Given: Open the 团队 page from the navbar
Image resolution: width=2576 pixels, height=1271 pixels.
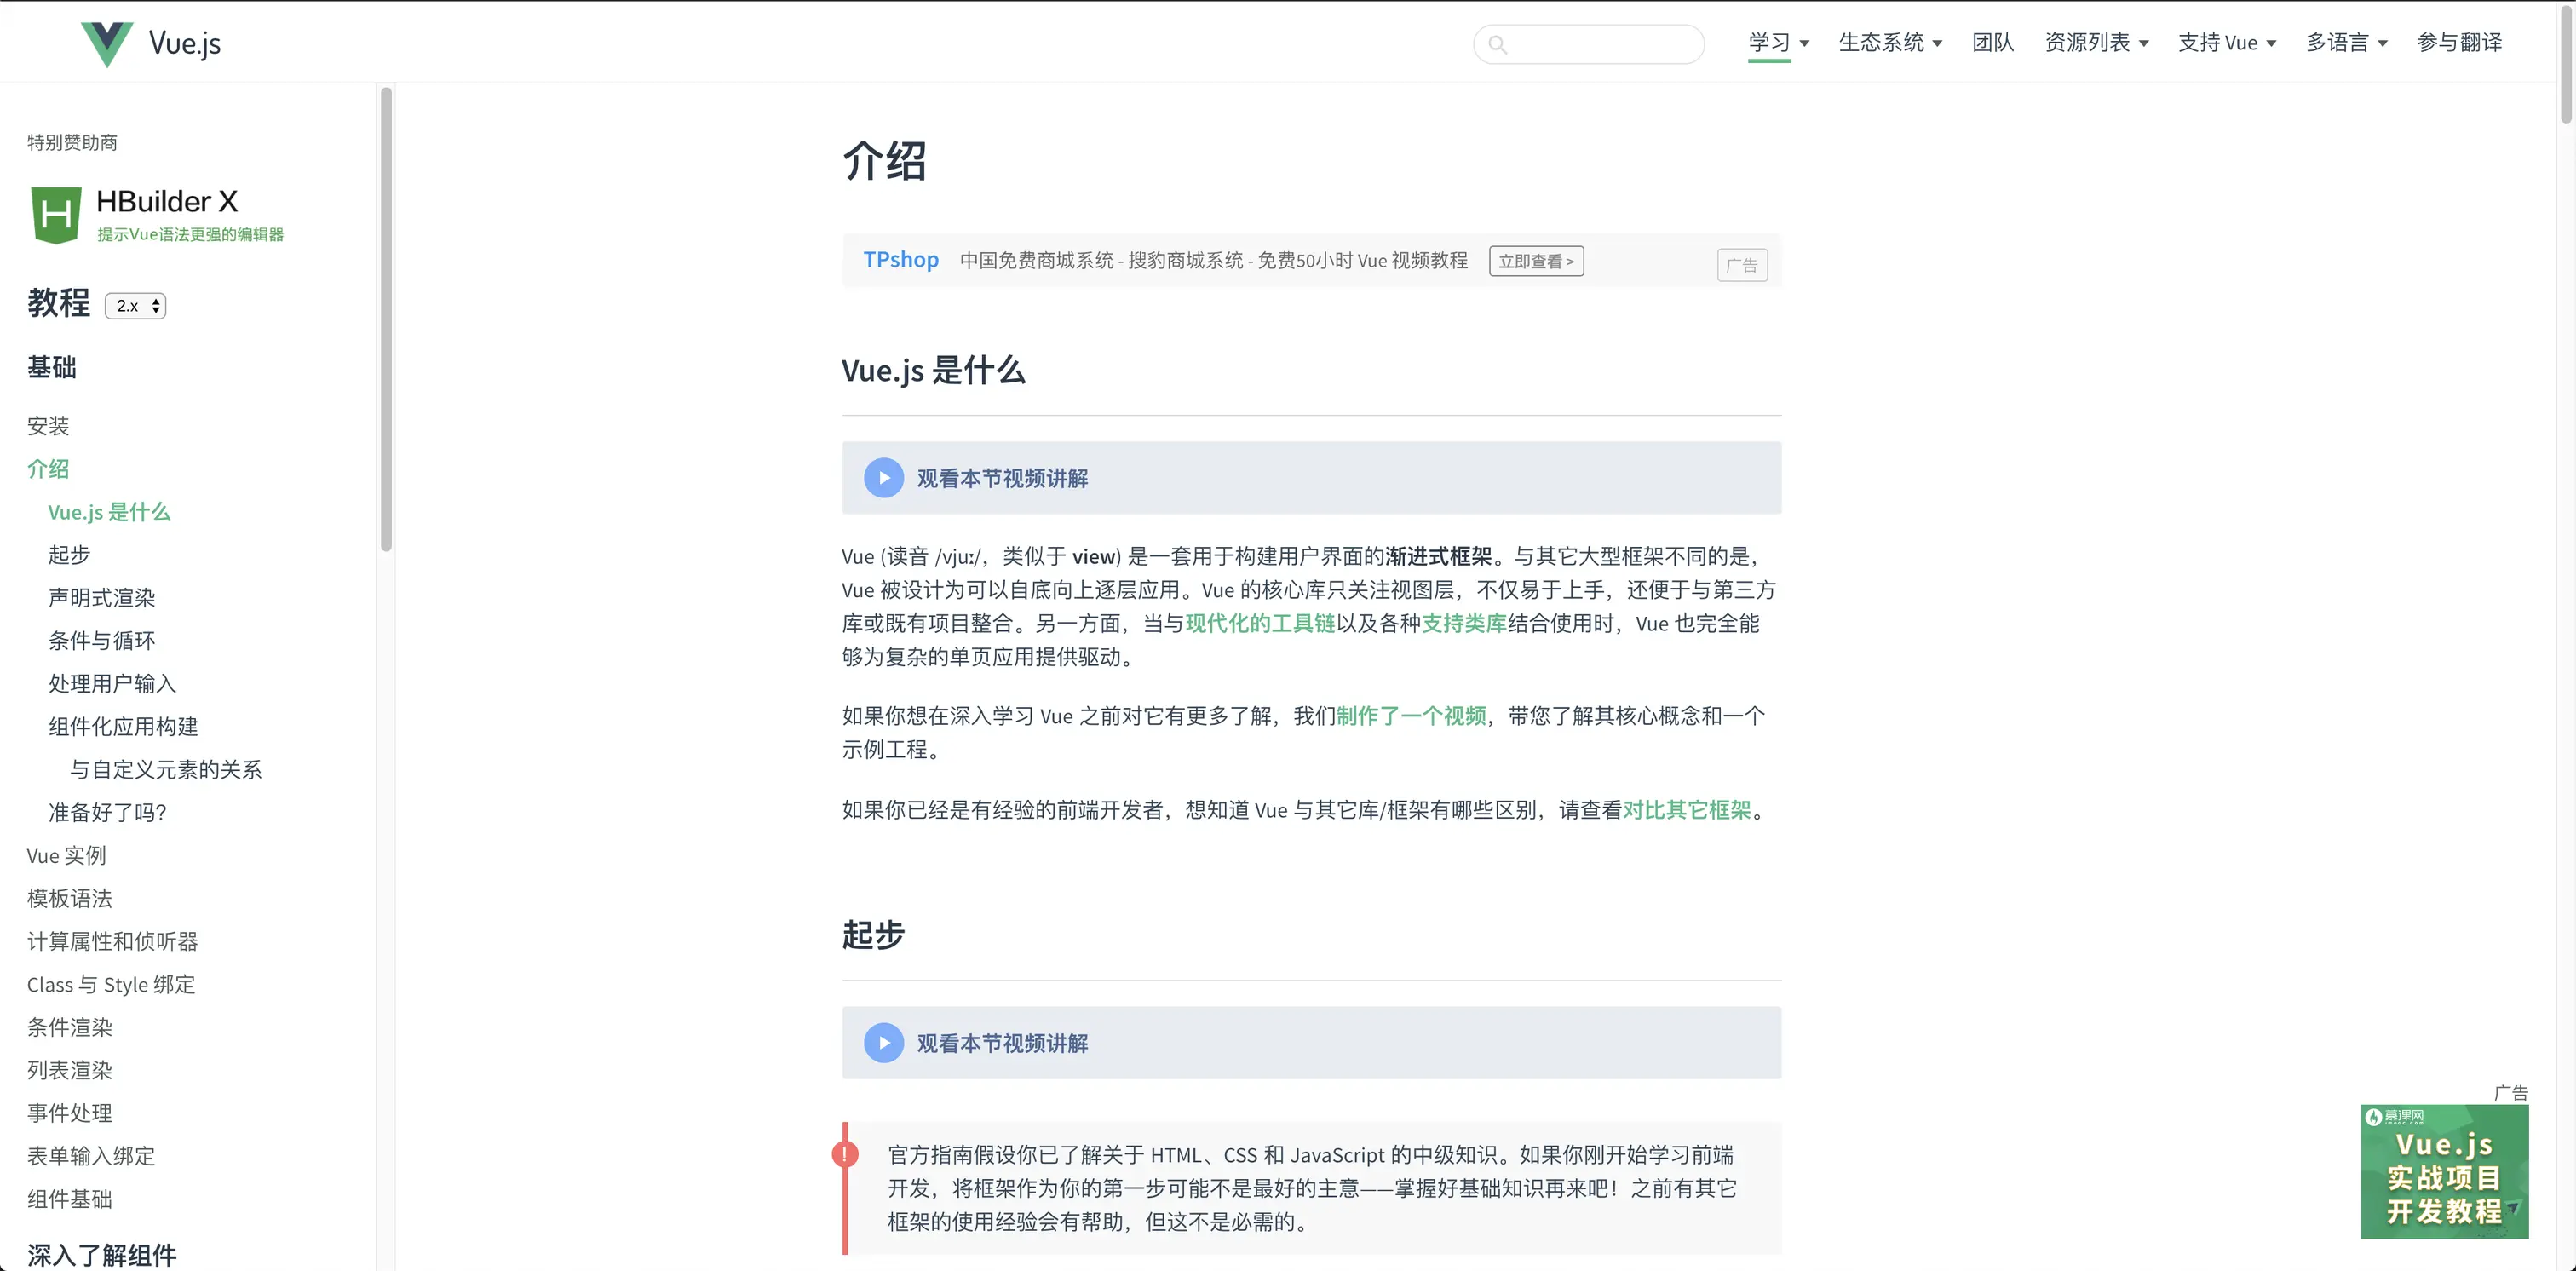Looking at the screenshot, I should (1992, 42).
